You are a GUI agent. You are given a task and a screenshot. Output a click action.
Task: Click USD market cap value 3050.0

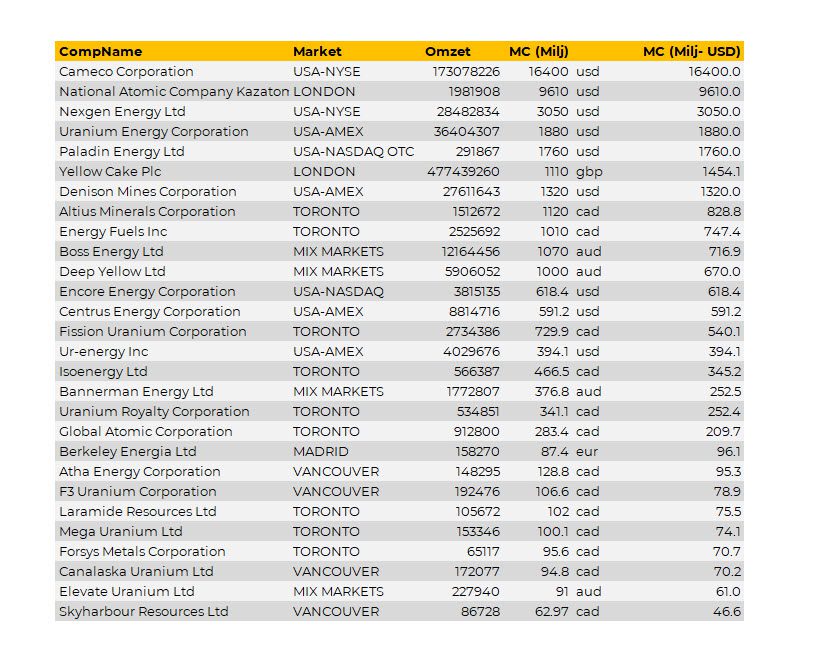[x=718, y=112]
